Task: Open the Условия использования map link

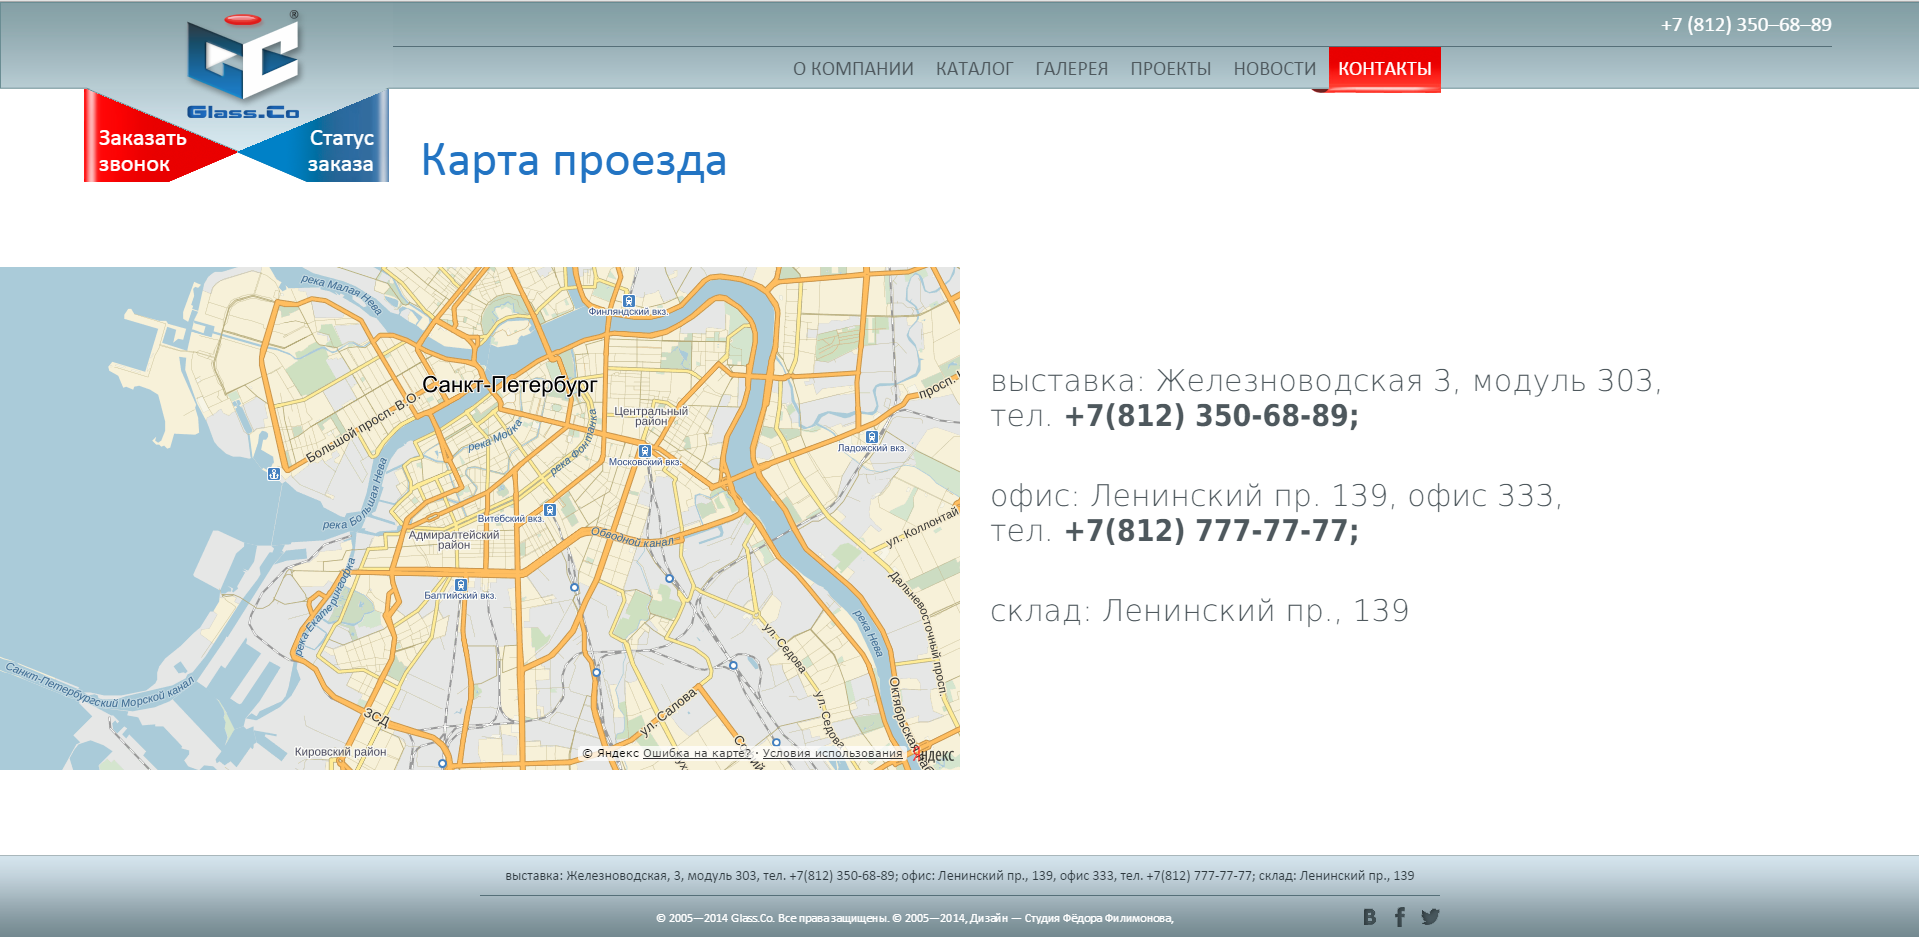Action: [x=832, y=753]
